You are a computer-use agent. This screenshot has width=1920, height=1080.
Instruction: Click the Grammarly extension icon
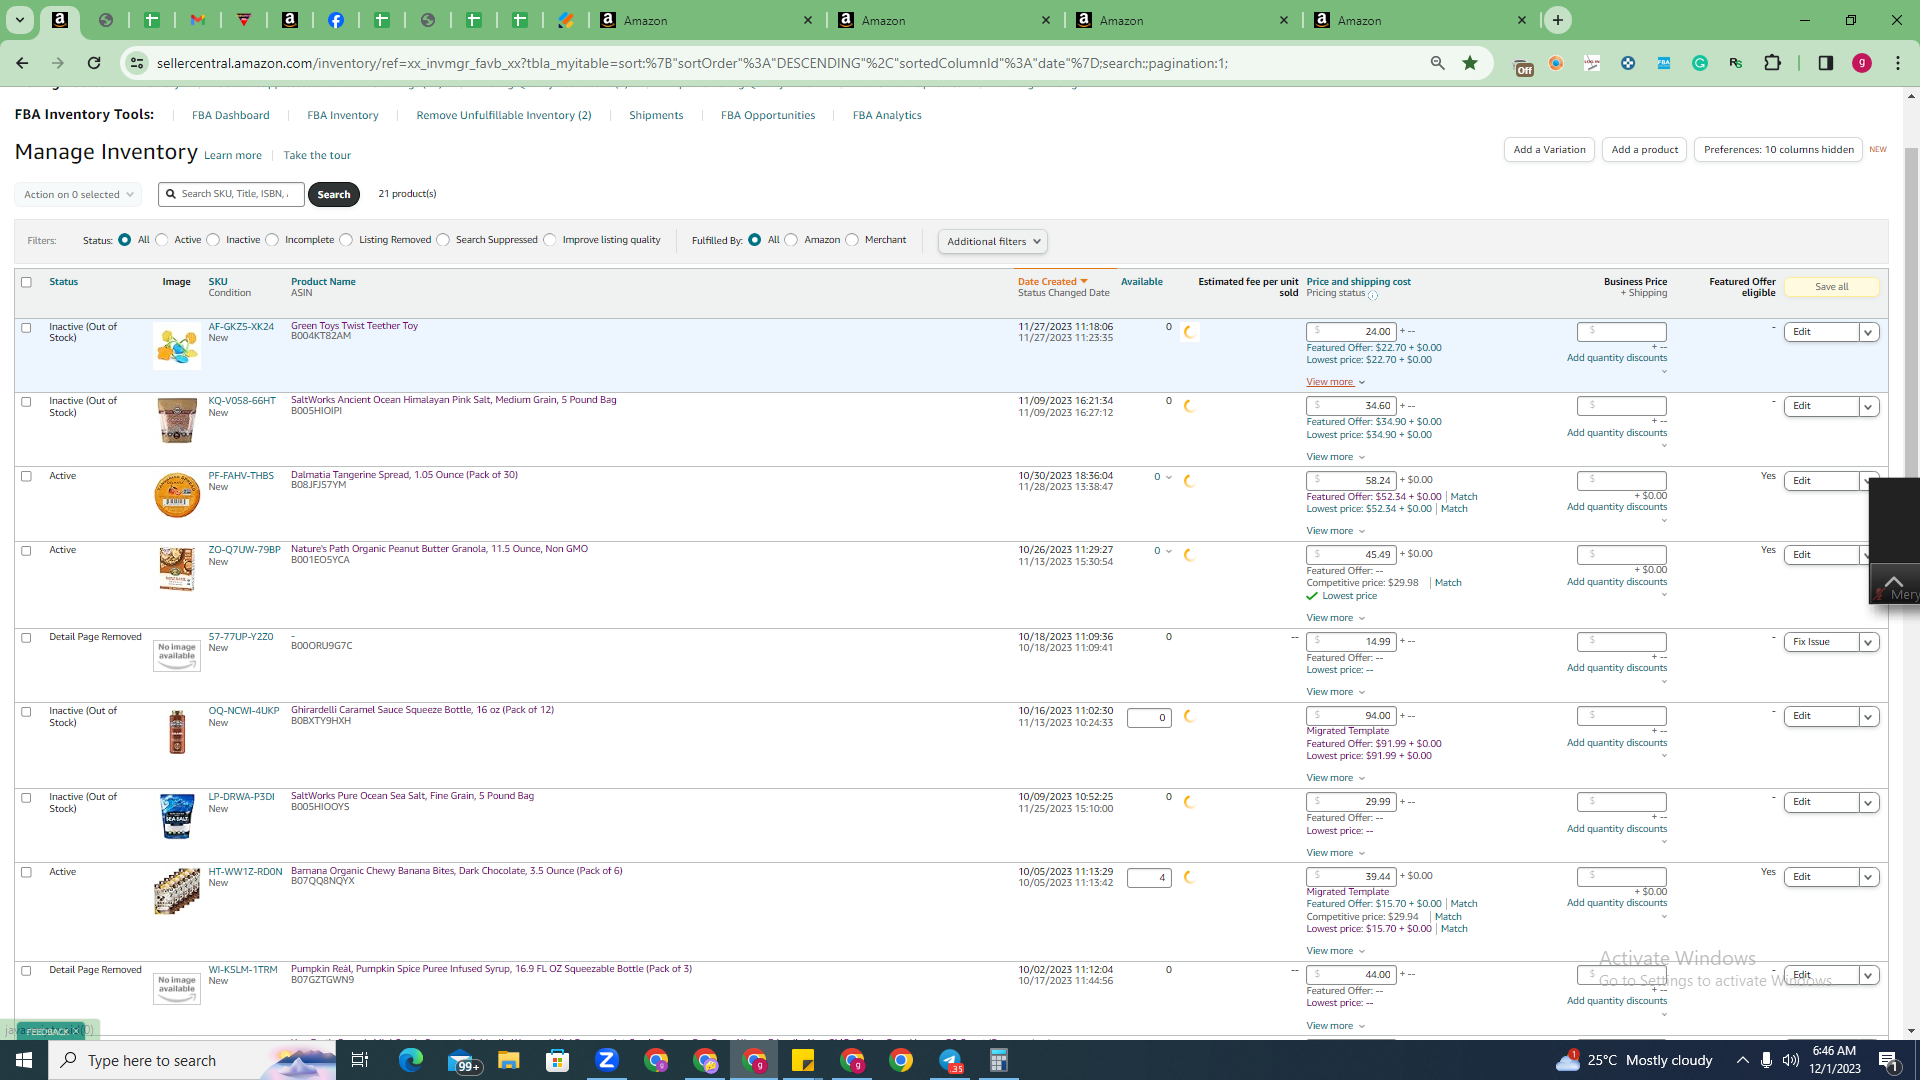(1700, 63)
